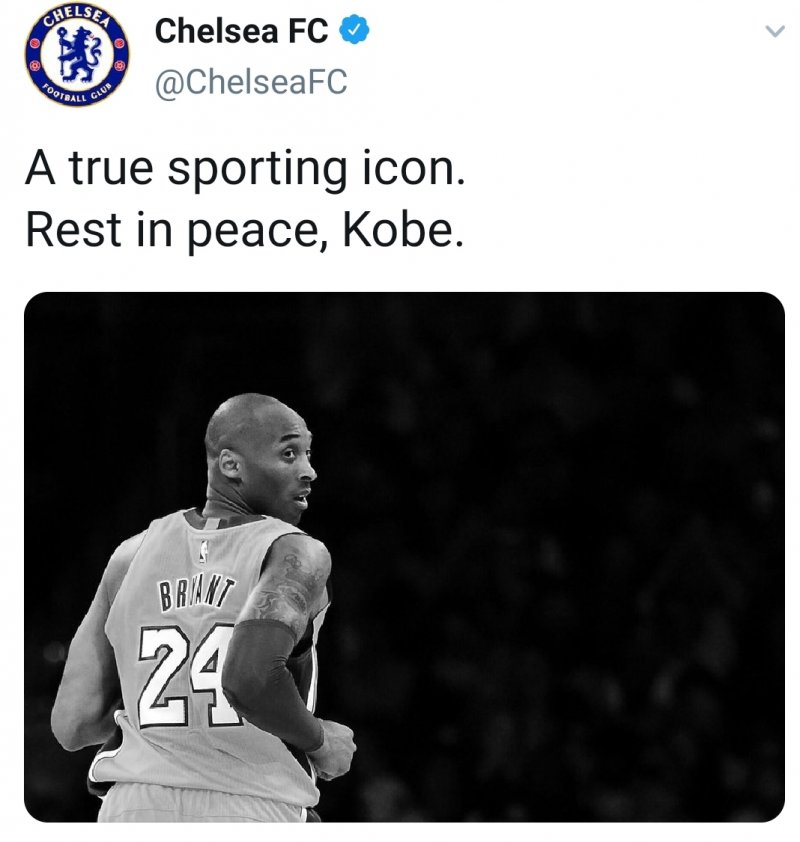Viewport: 800px width, 842px height.
Task: Select the 'A true sporting icon.' text line
Action: pos(244,168)
